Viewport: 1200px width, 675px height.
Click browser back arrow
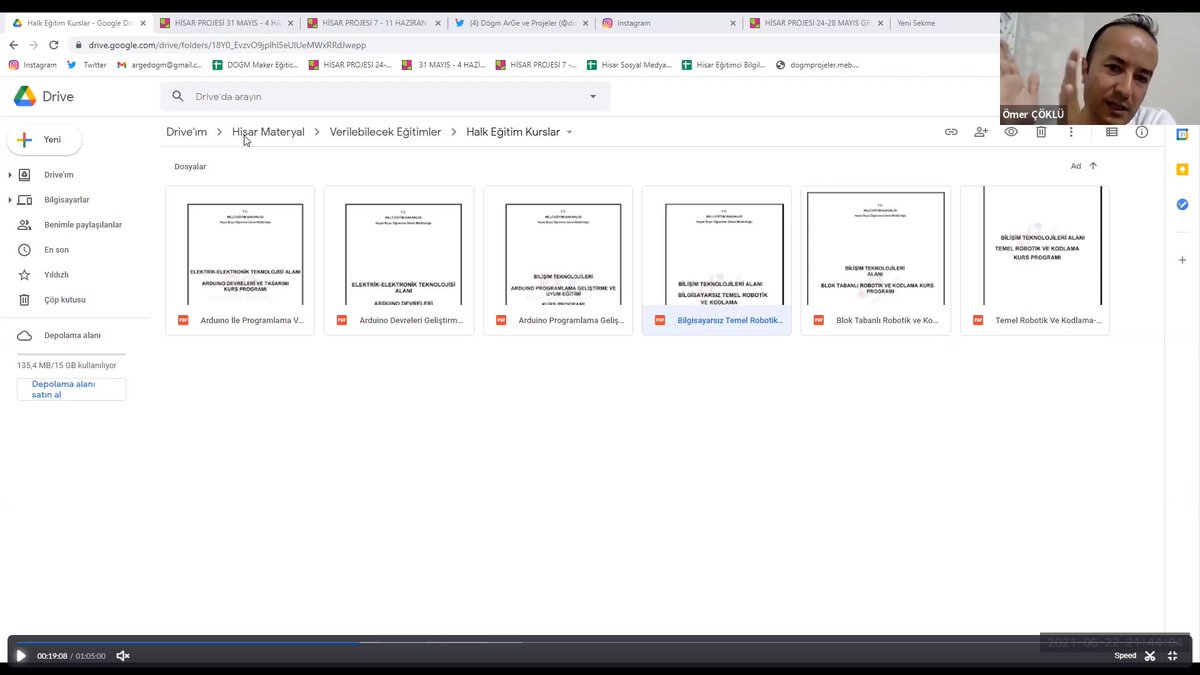(x=14, y=45)
